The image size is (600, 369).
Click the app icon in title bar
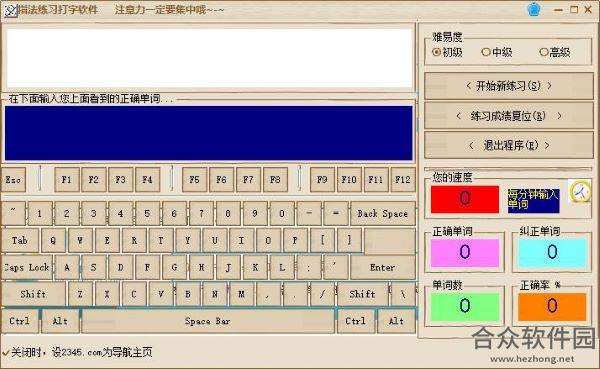[10, 10]
